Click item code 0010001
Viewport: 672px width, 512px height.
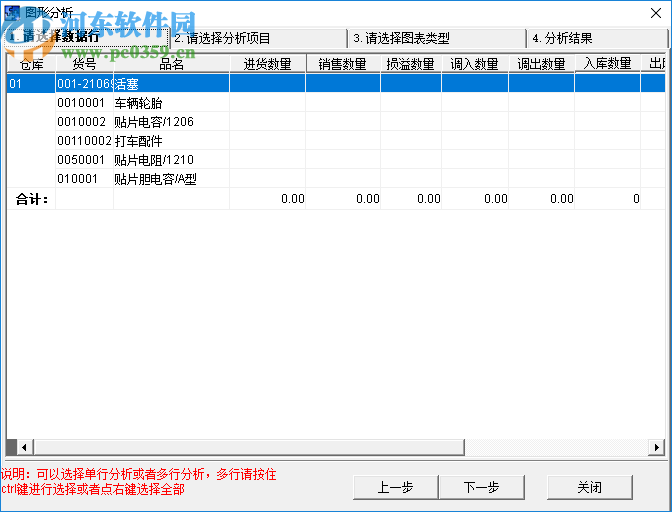pyautogui.click(x=81, y=103)
